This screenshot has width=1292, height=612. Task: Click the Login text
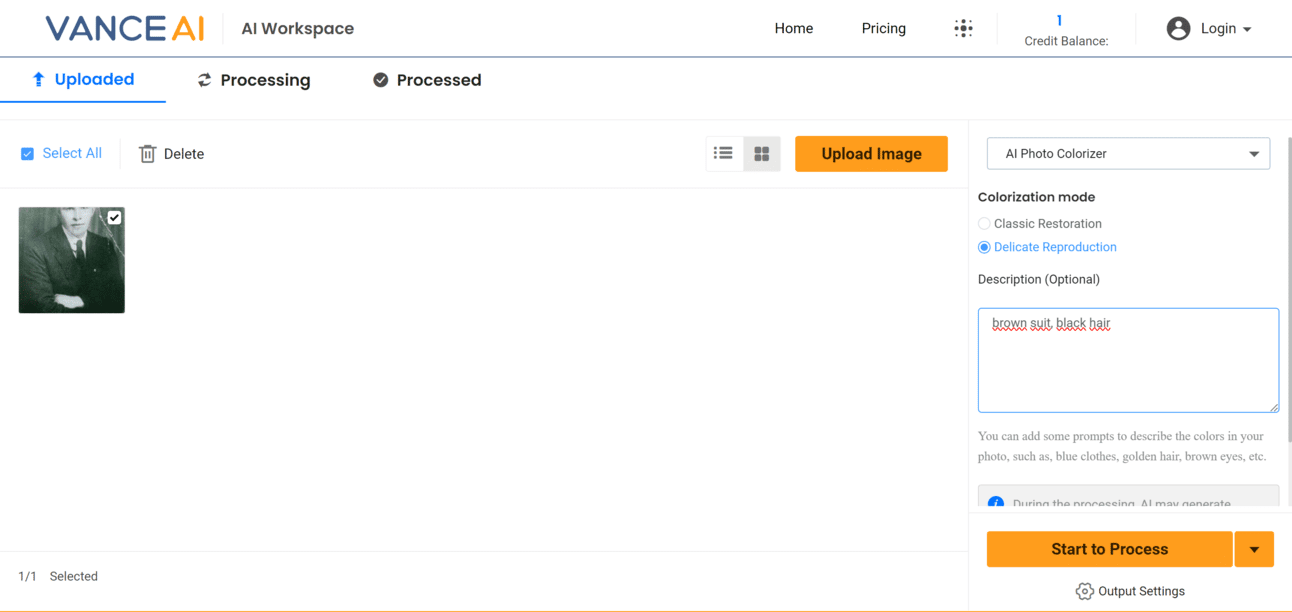(x=1218, y=28)
